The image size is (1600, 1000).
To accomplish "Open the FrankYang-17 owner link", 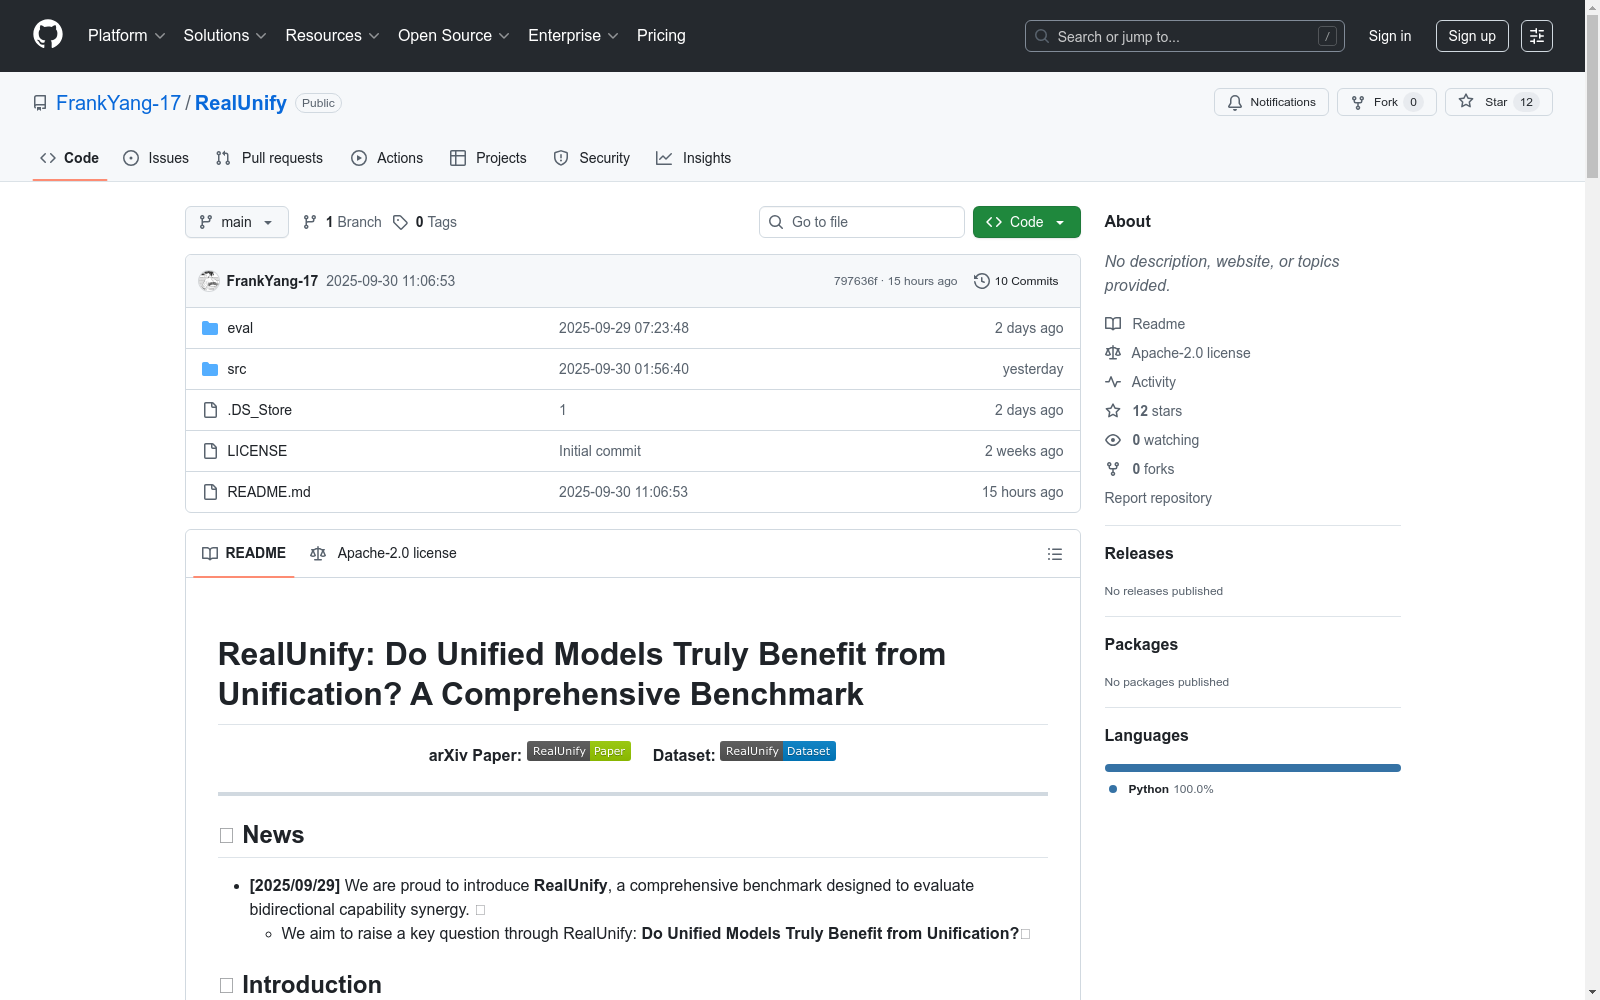I will coord(118,103).
